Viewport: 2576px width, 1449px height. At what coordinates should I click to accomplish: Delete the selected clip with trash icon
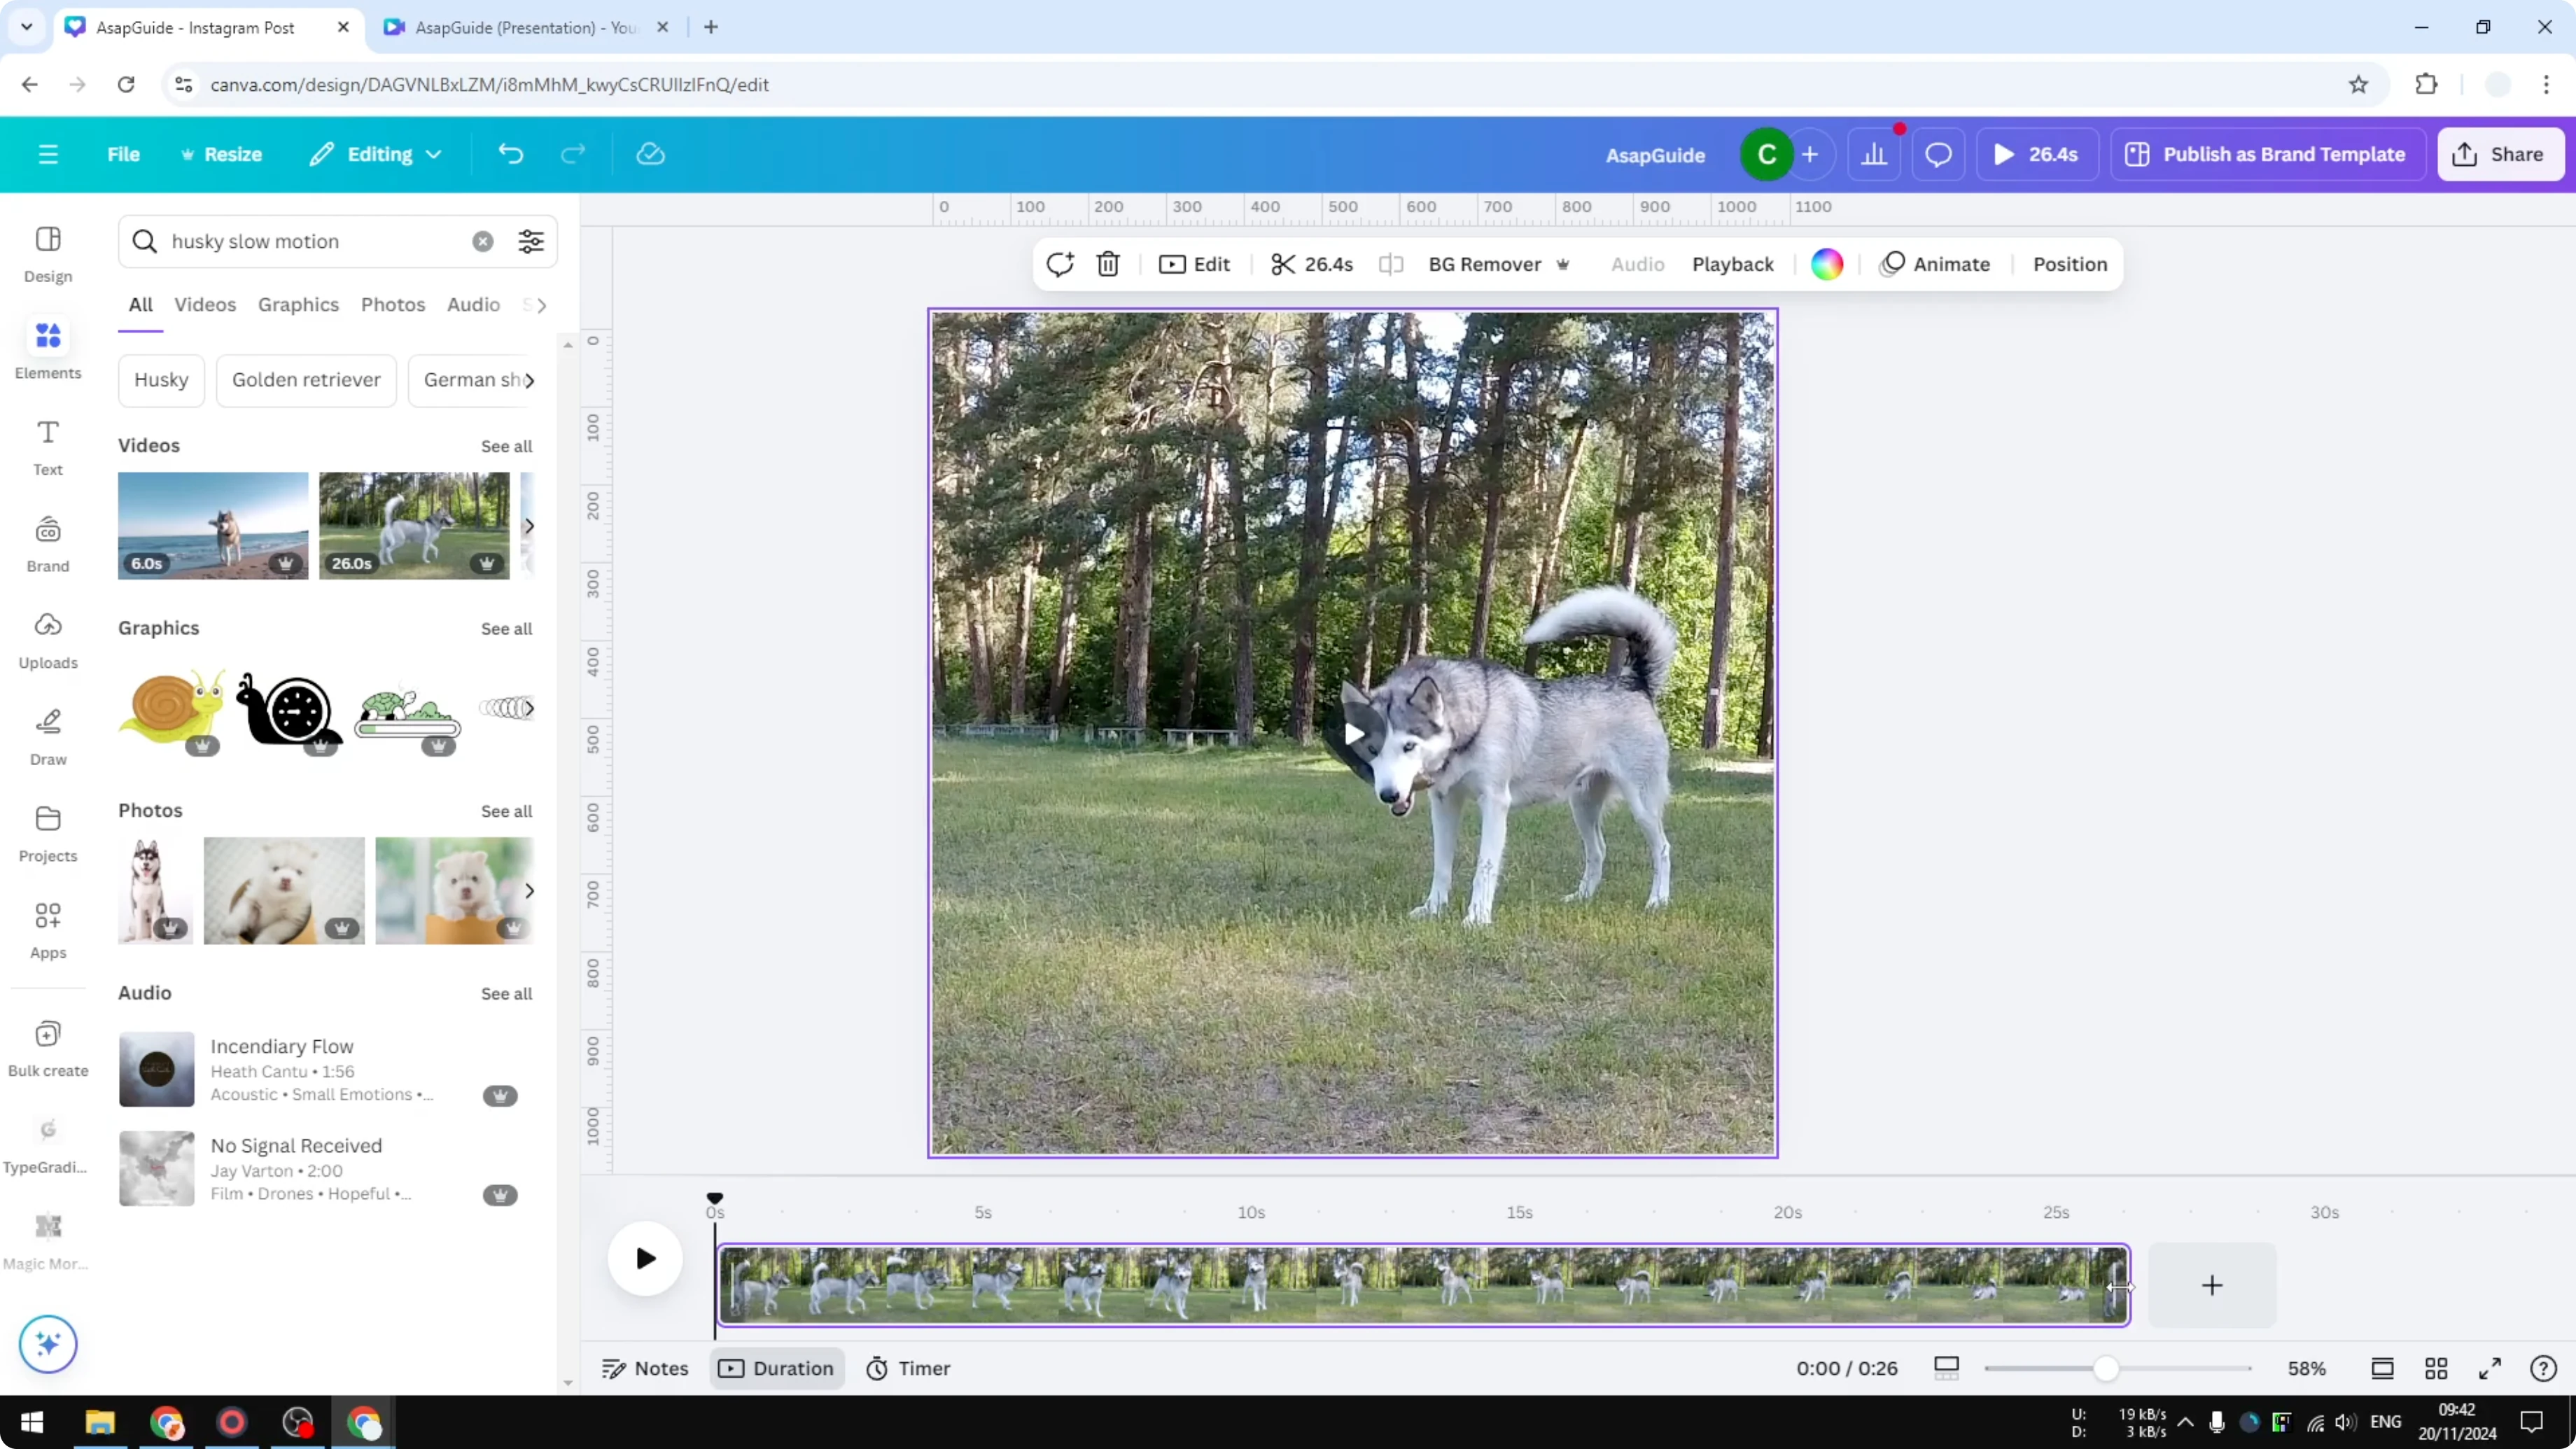tap(1108, 264)
